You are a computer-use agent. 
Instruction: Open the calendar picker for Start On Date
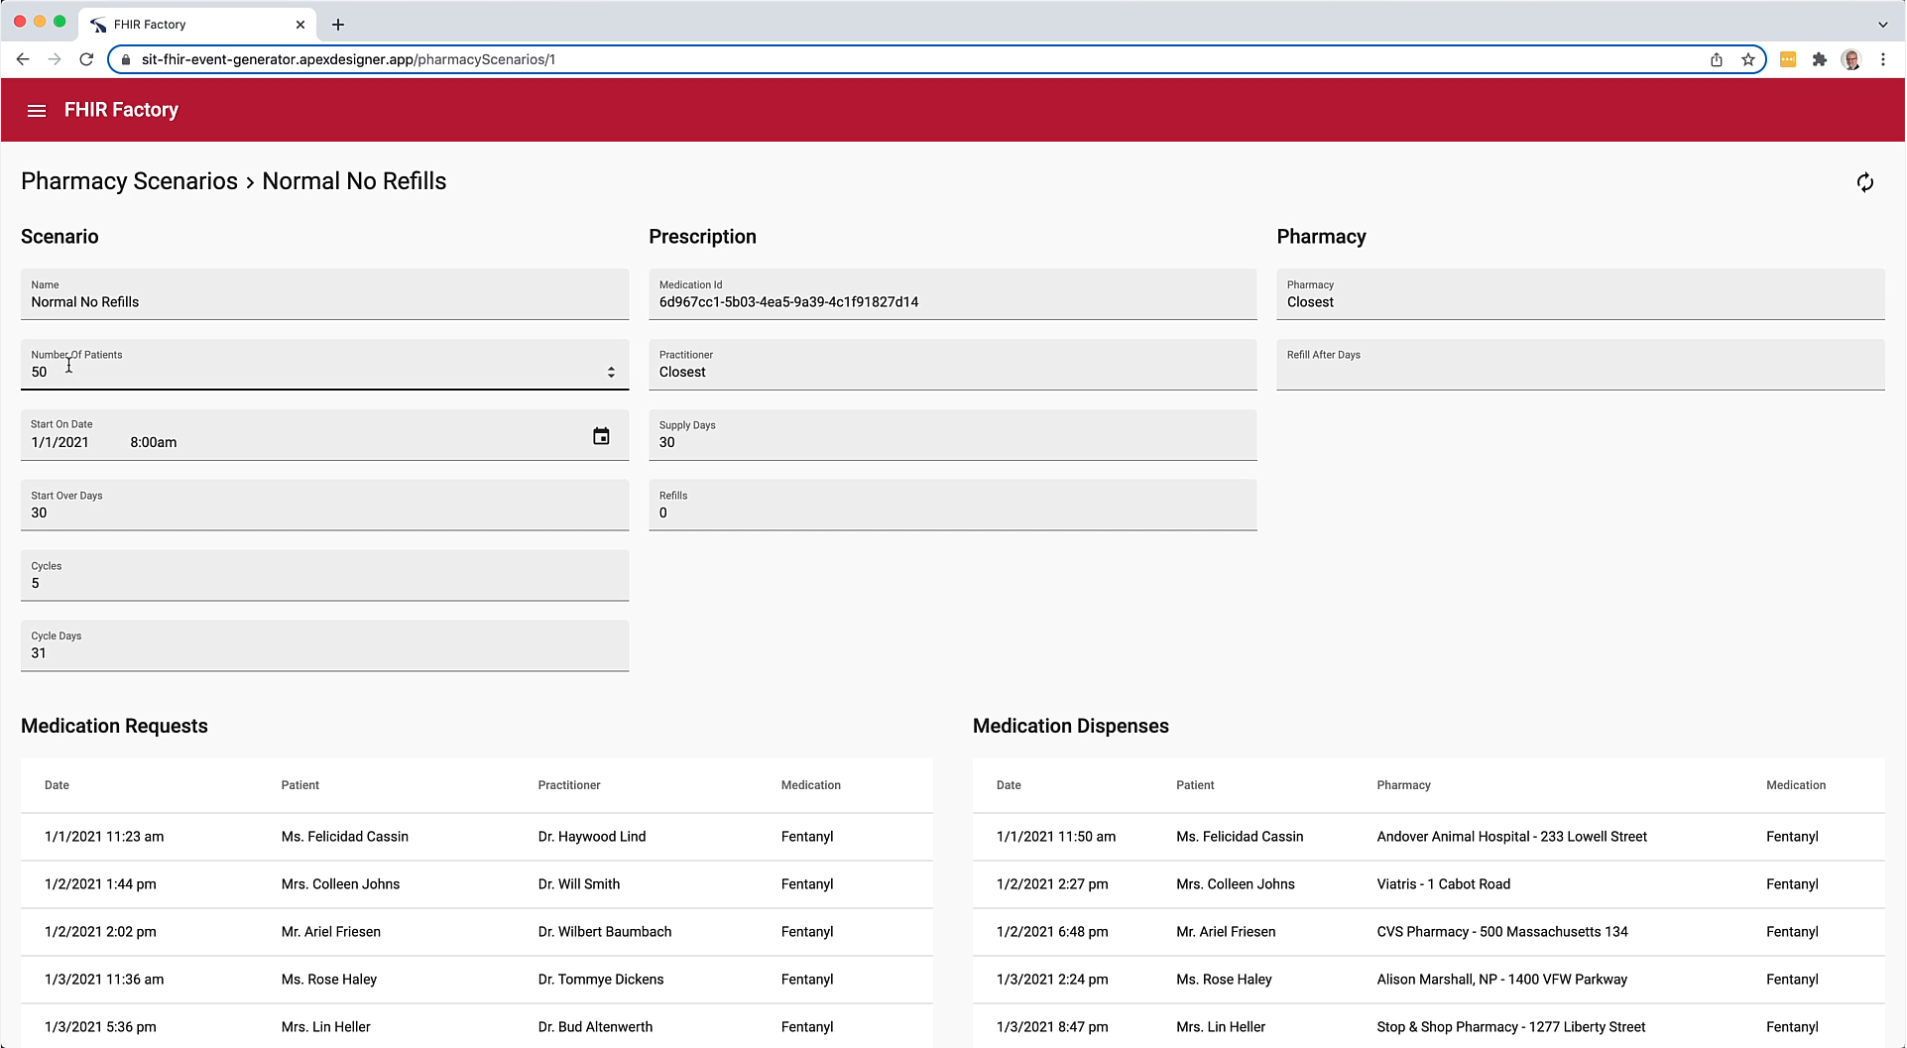point(601,436)
